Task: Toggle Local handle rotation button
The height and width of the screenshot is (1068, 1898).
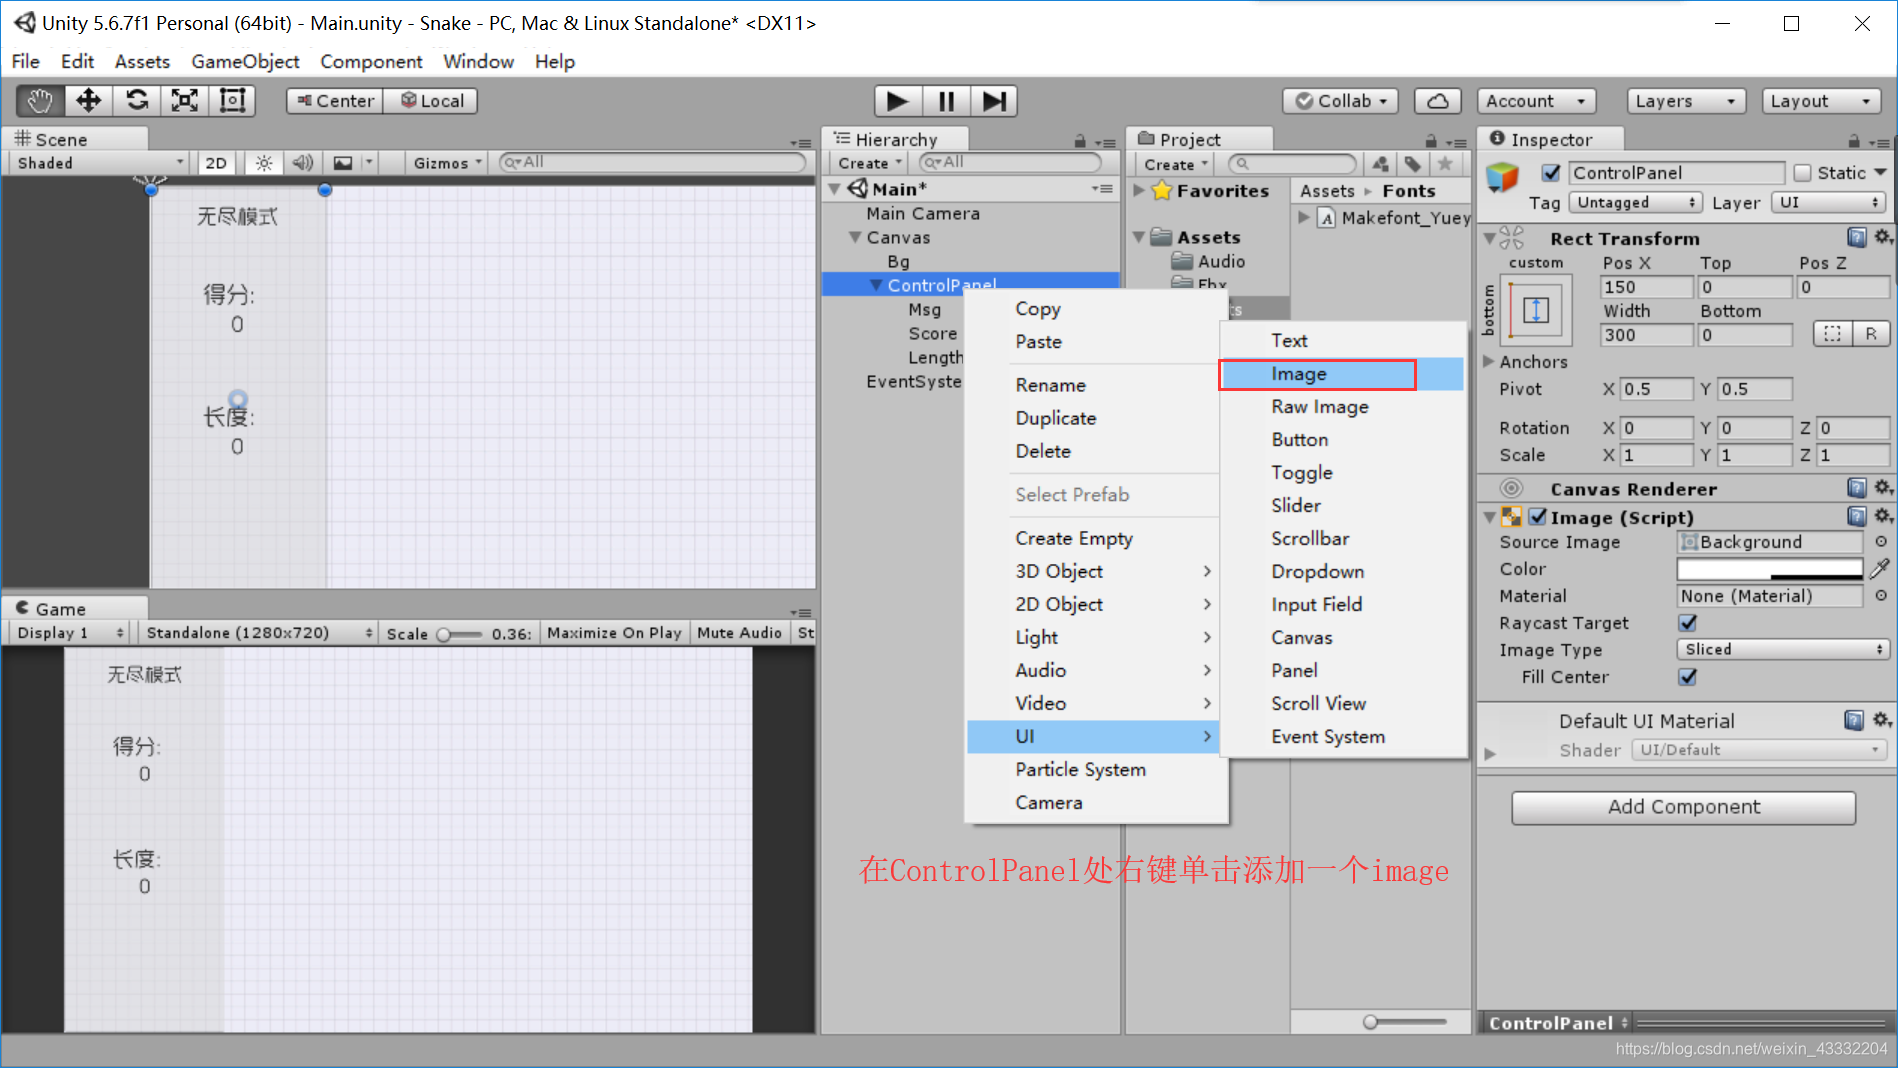Action: tap(431, 101)
